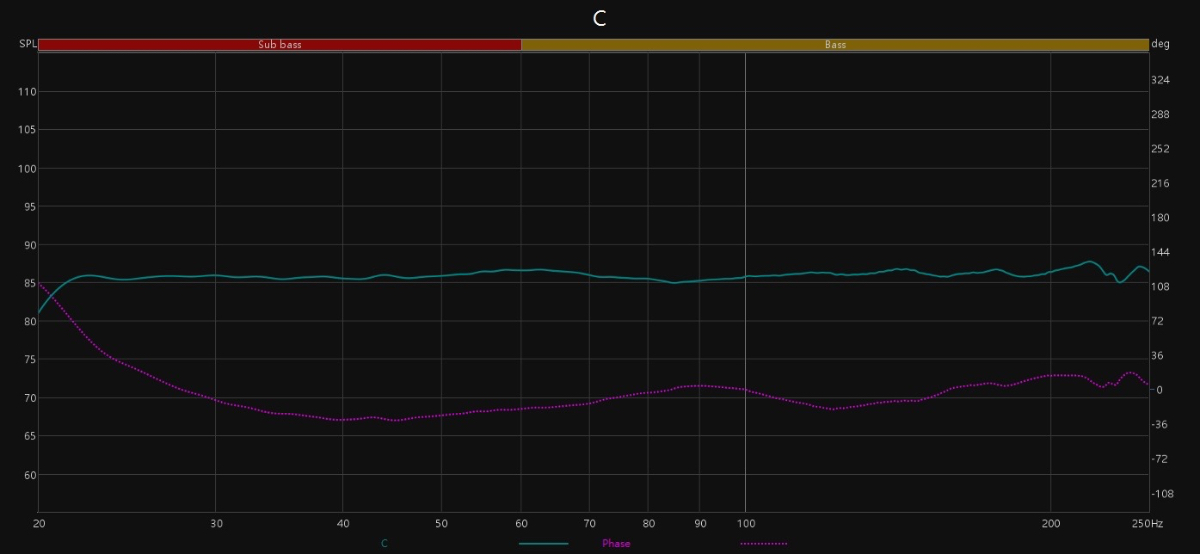Click the 60 dB SPL axis value

pos(29,475)
